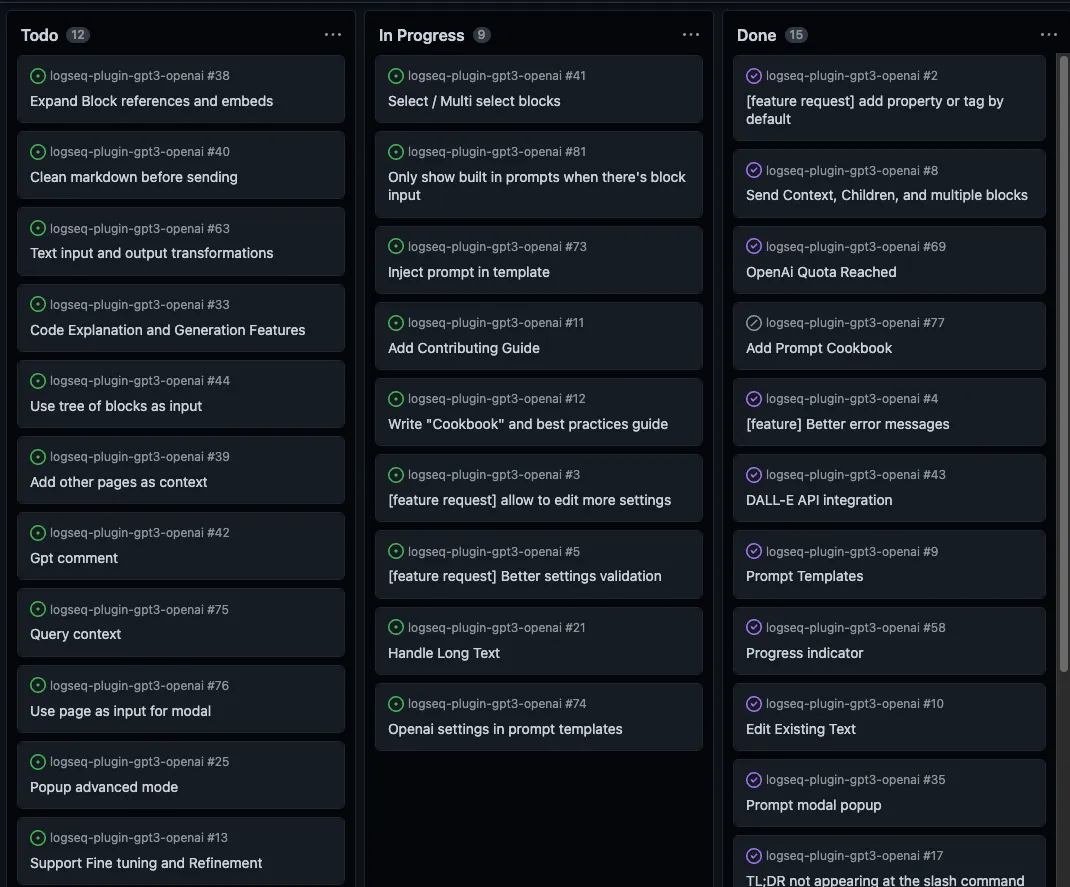The width and height of the screenshot is (1070, 887).
Task: Click open-issue icon beside issue #41
Action: (x=396, y=76)
